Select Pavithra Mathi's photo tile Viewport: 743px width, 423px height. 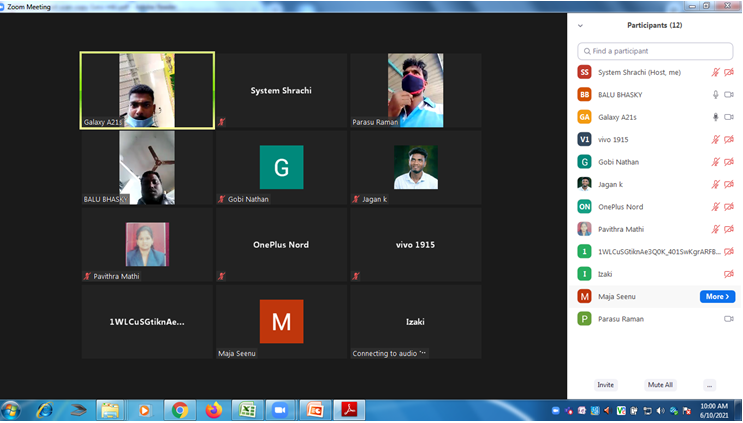(147, 244)
